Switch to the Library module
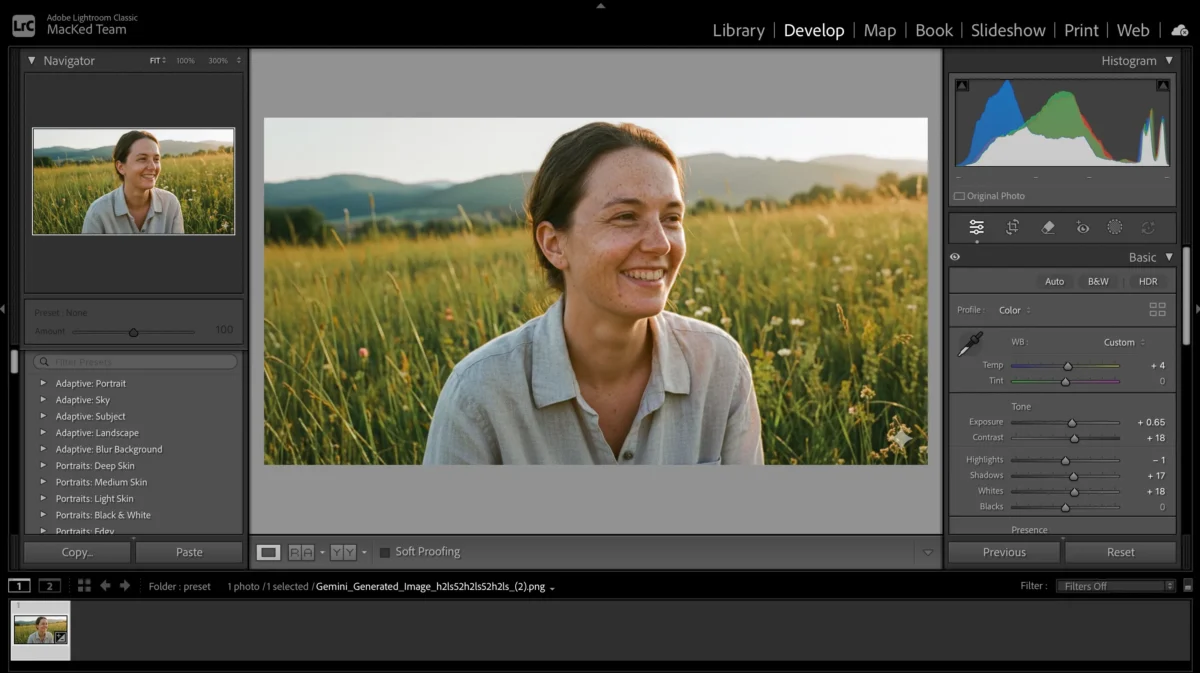 click(x=738, y=30)
